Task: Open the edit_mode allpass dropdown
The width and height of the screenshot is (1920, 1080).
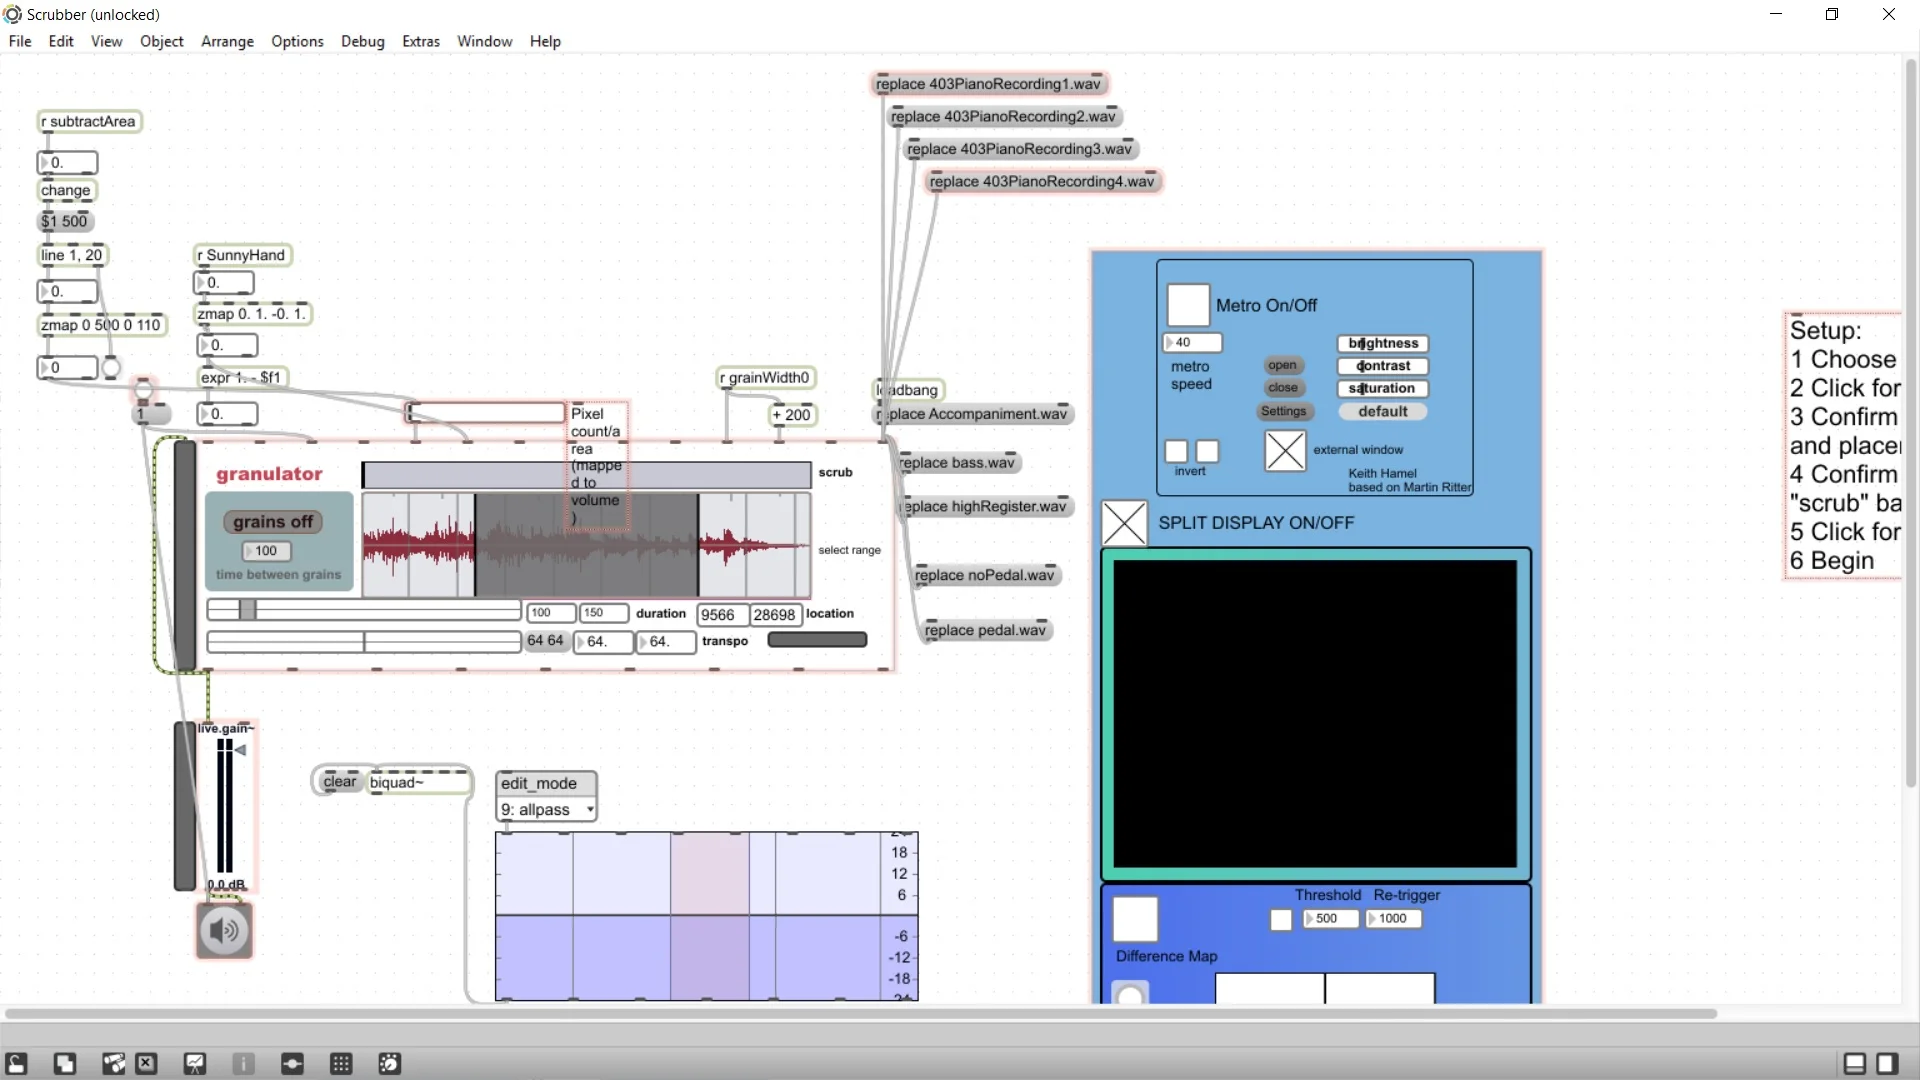Action: tap(547, 810)
